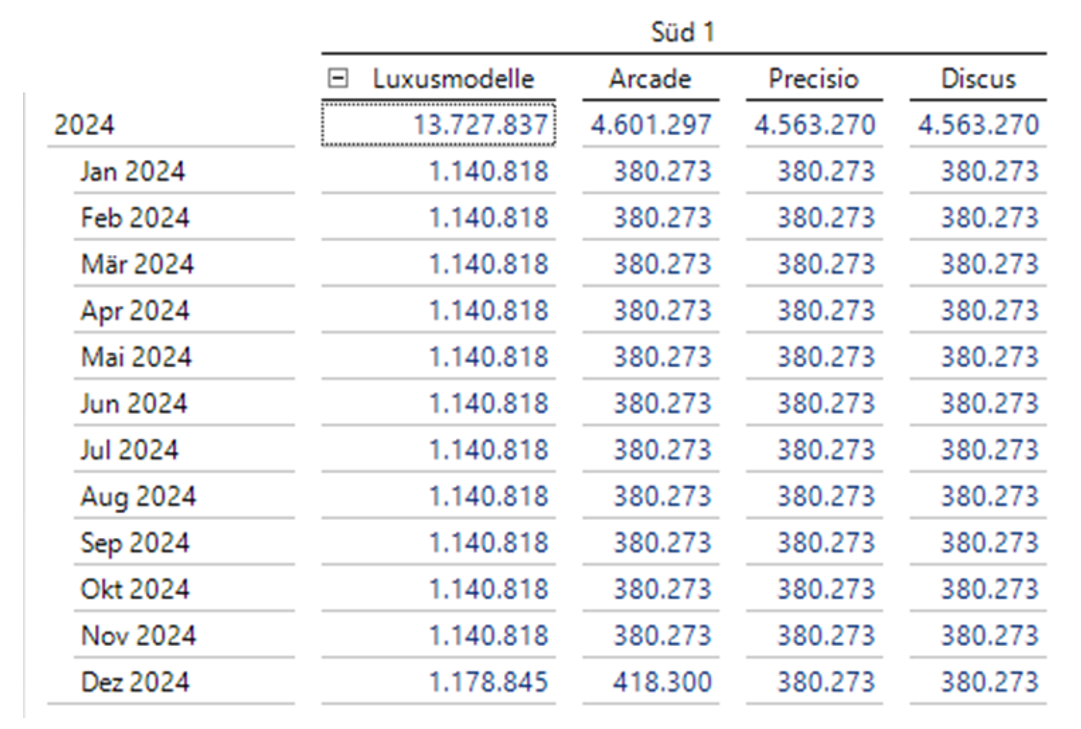Choose the Mai 2024 row label
Screen dimensions: 1081x729
click(134, 357)
